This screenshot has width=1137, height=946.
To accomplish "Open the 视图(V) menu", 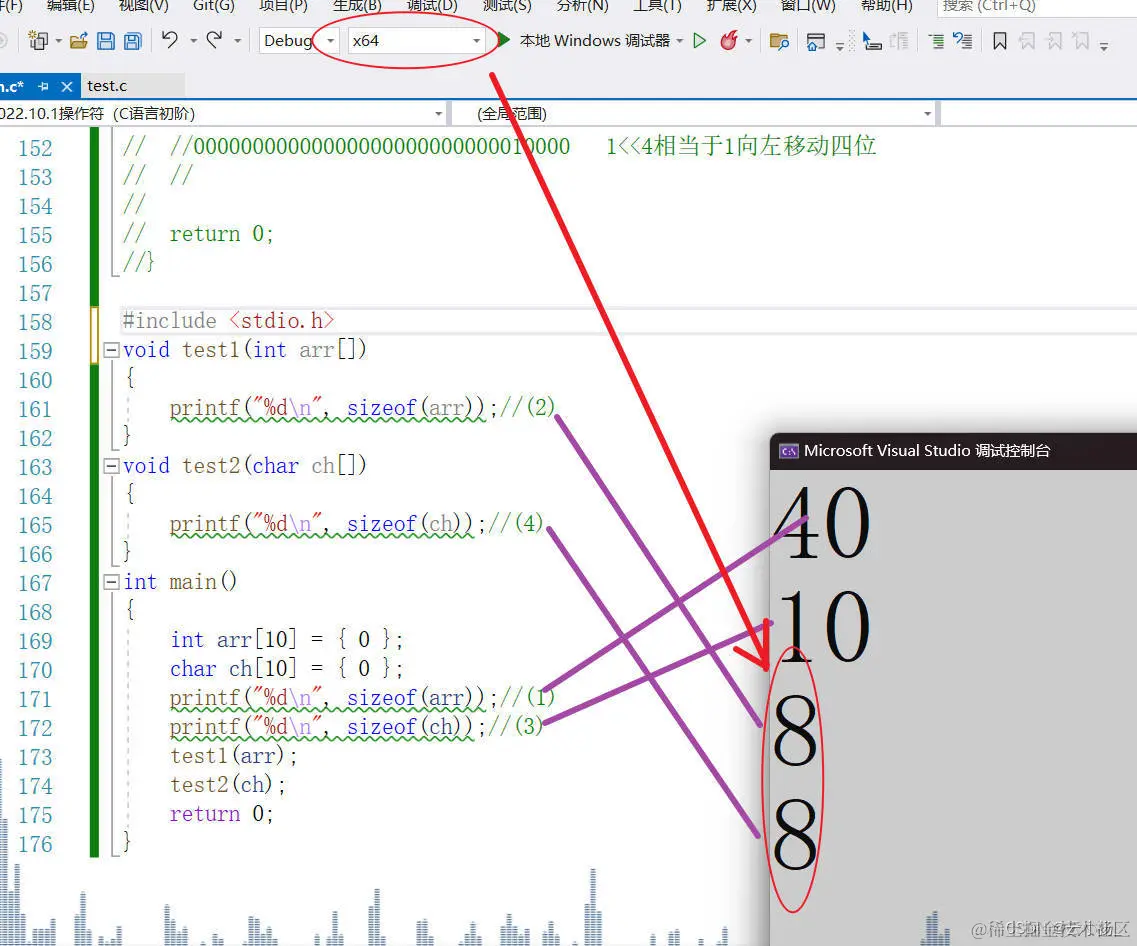I will tap(144, 6).
